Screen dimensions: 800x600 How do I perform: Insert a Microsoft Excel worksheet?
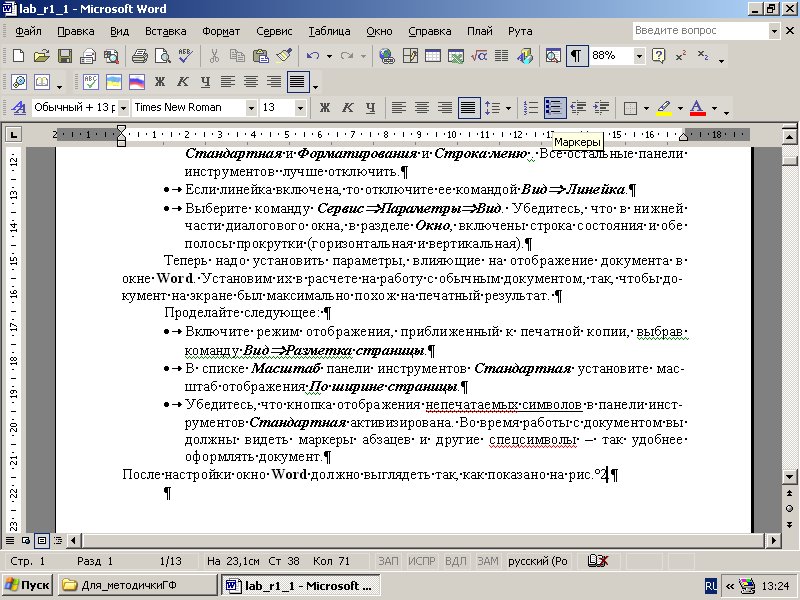click(456, 56)
